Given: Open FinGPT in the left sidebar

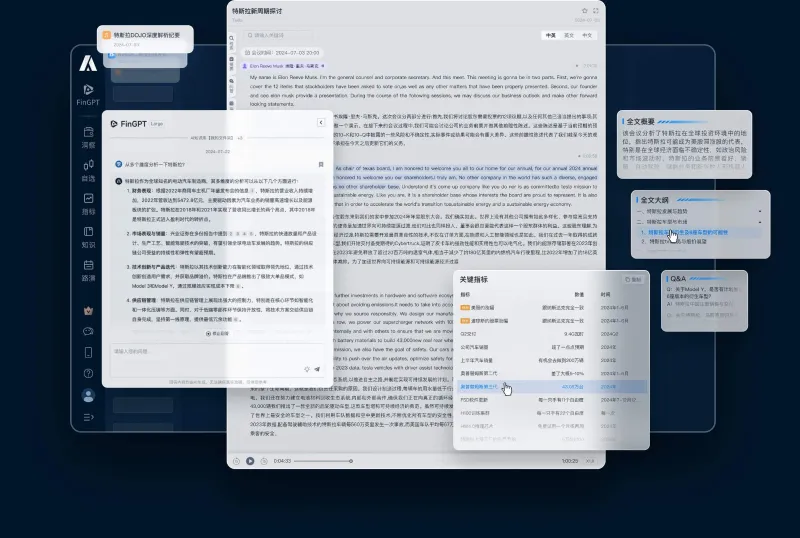Looking at the screenshot, I should pyautogui.click(x=88, y=95).
